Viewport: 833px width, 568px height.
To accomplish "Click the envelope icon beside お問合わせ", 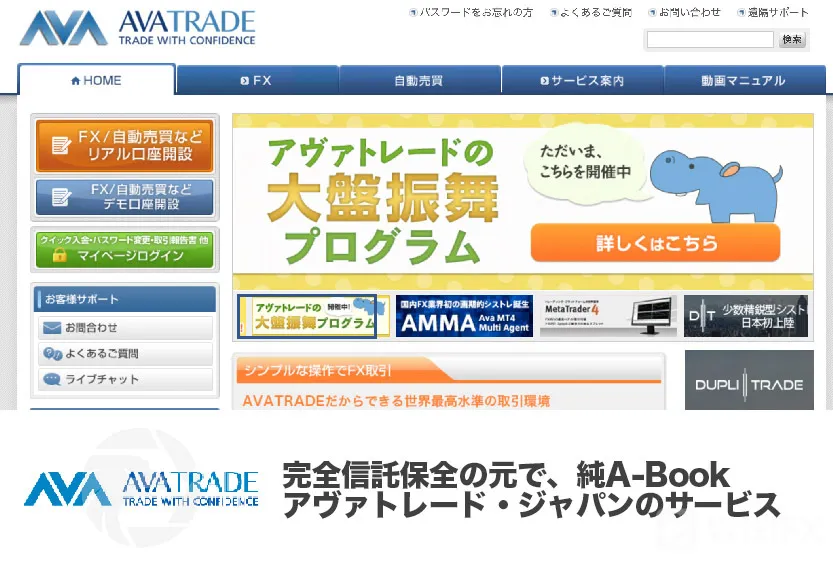I will point(52,328).
